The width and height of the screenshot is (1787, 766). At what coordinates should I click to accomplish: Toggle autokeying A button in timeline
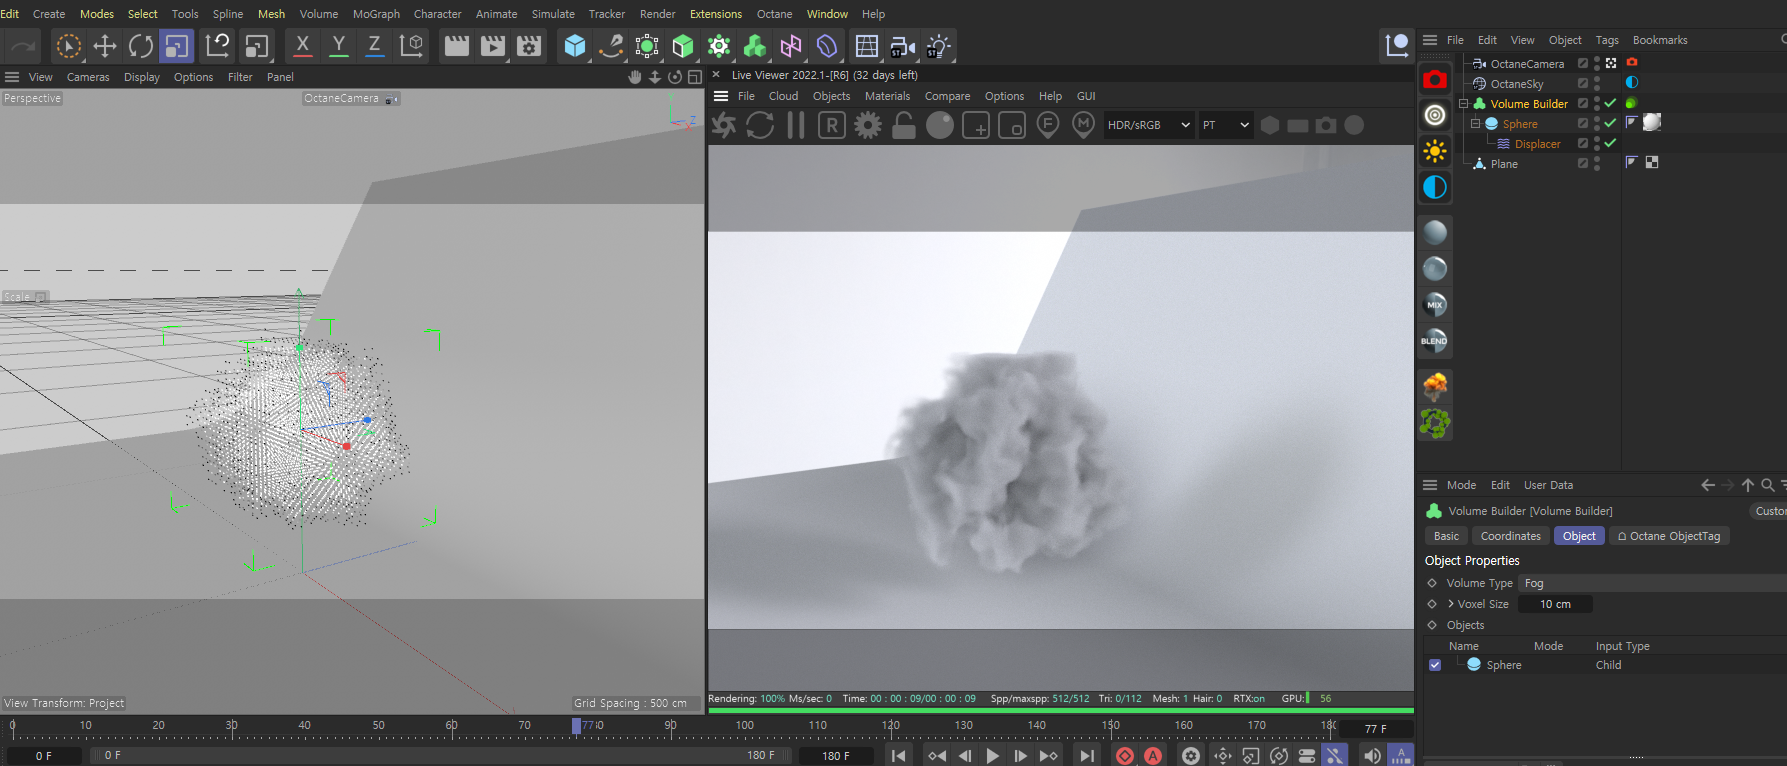coord(1153,756)
